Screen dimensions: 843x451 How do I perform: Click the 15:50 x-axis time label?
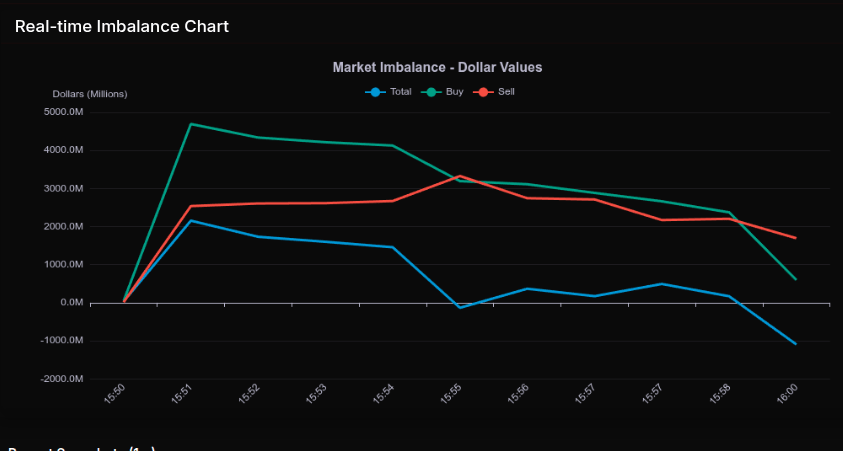point(116,395)
